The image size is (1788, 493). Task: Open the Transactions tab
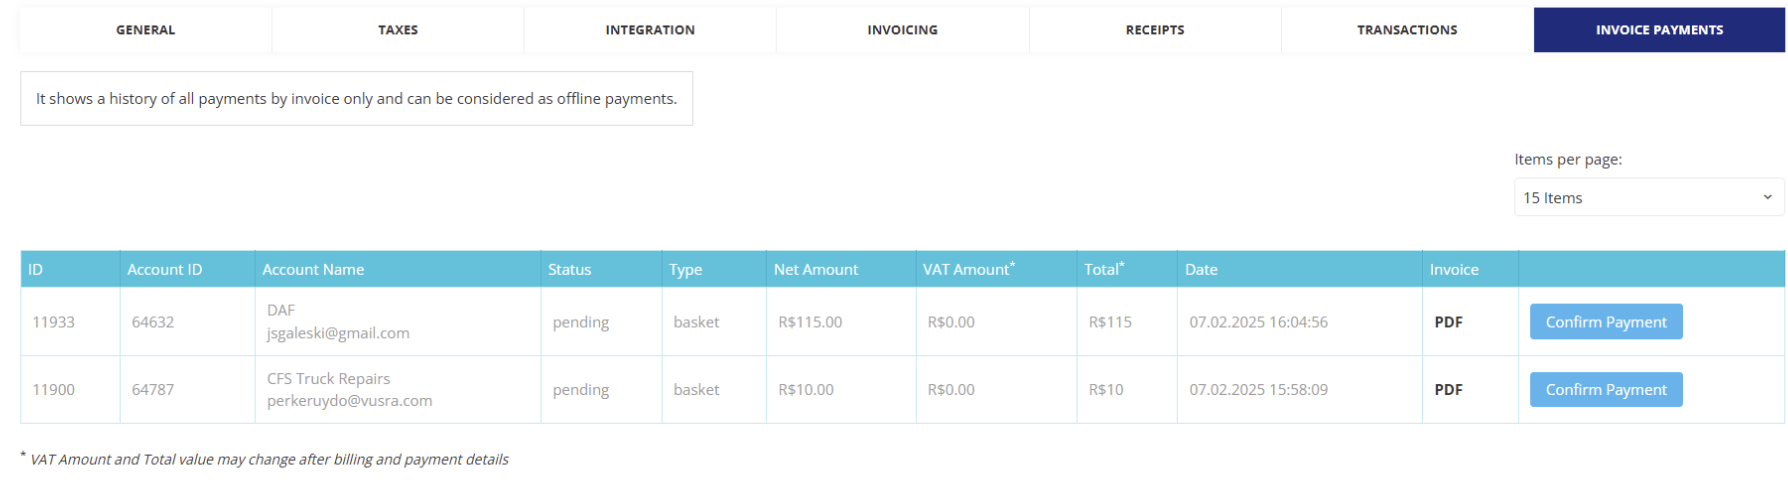(1407, 30)
